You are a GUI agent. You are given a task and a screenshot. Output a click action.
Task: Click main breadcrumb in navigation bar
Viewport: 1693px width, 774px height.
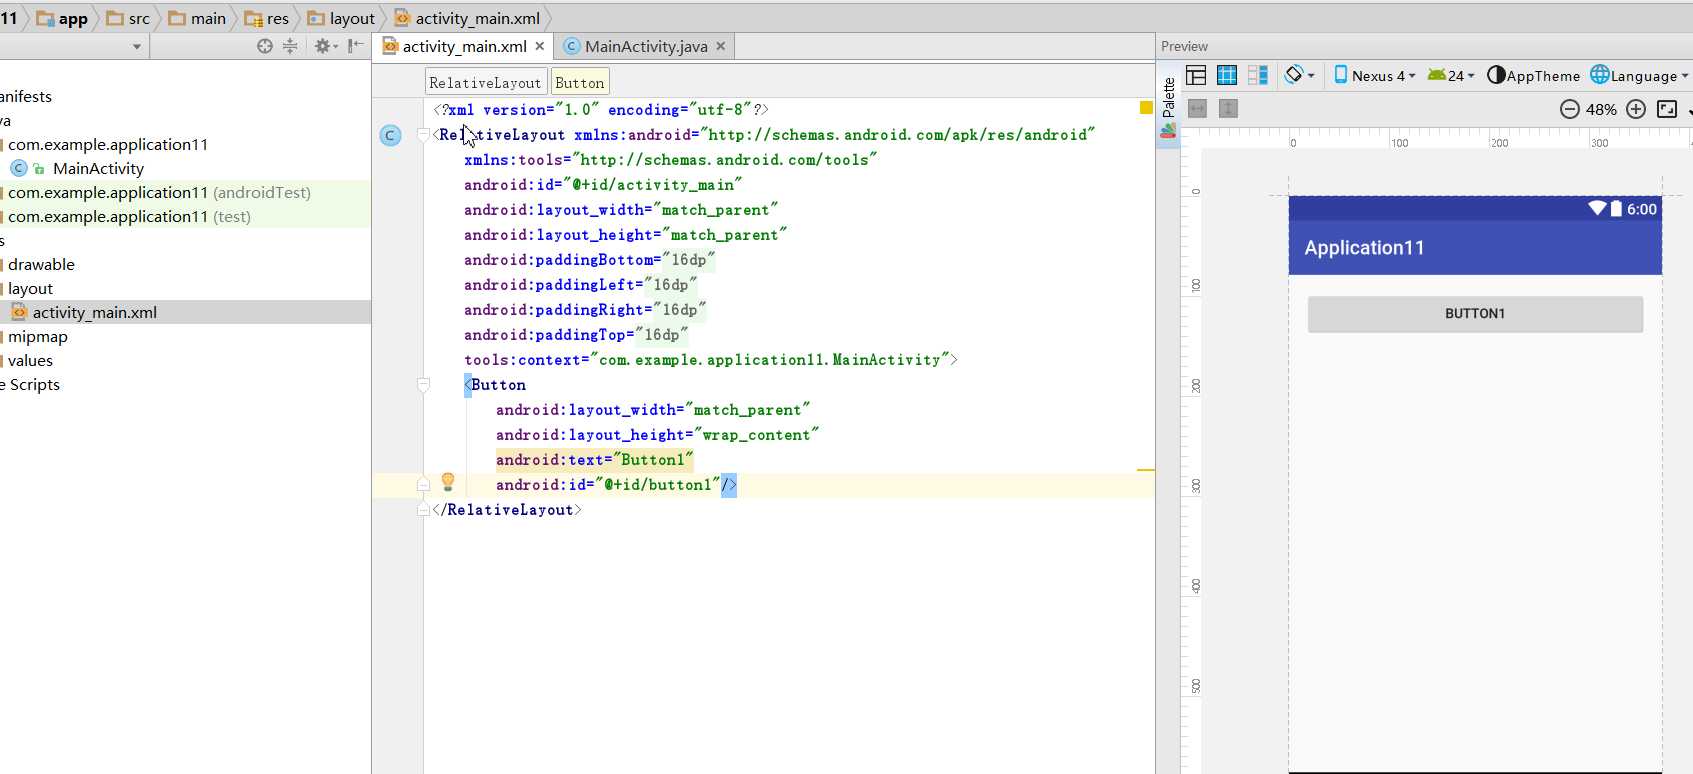[x=197, y=18]
